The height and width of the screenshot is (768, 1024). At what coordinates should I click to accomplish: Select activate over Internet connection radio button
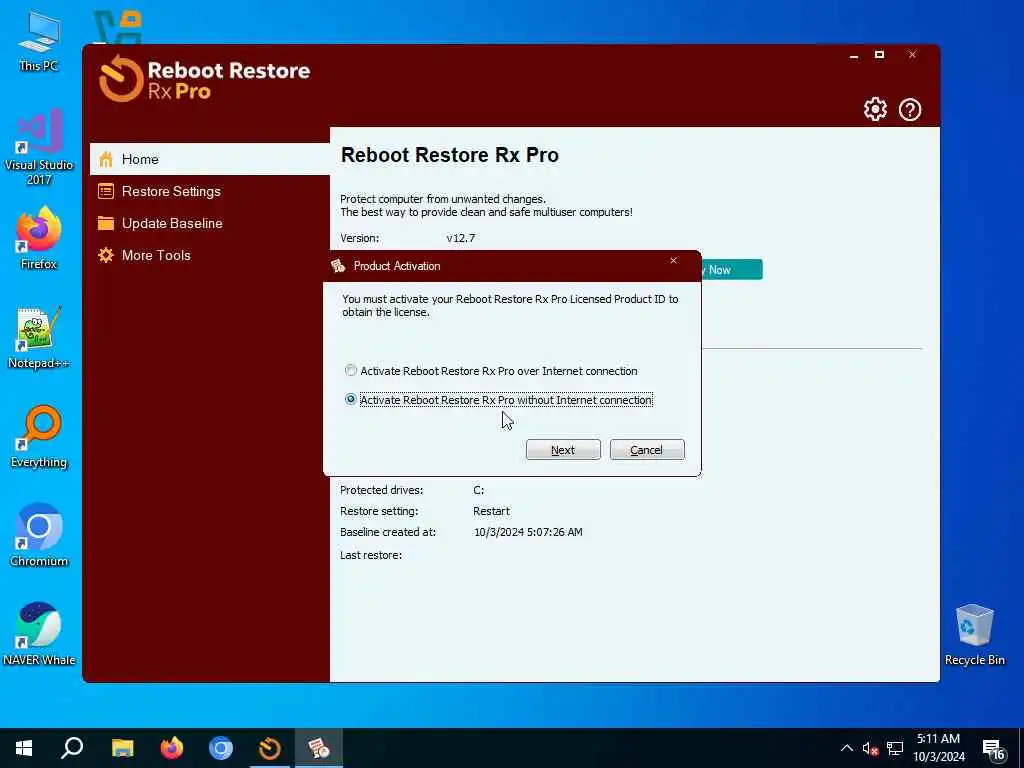[351, 370]
